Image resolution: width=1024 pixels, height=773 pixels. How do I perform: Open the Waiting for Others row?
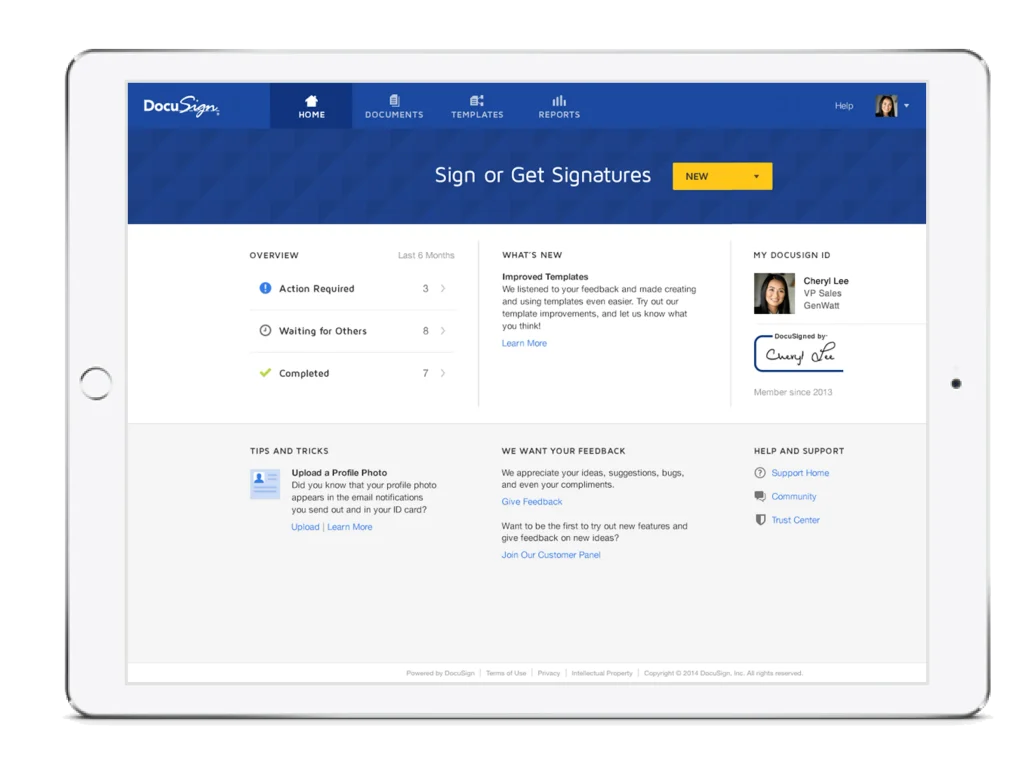point(352,331)
